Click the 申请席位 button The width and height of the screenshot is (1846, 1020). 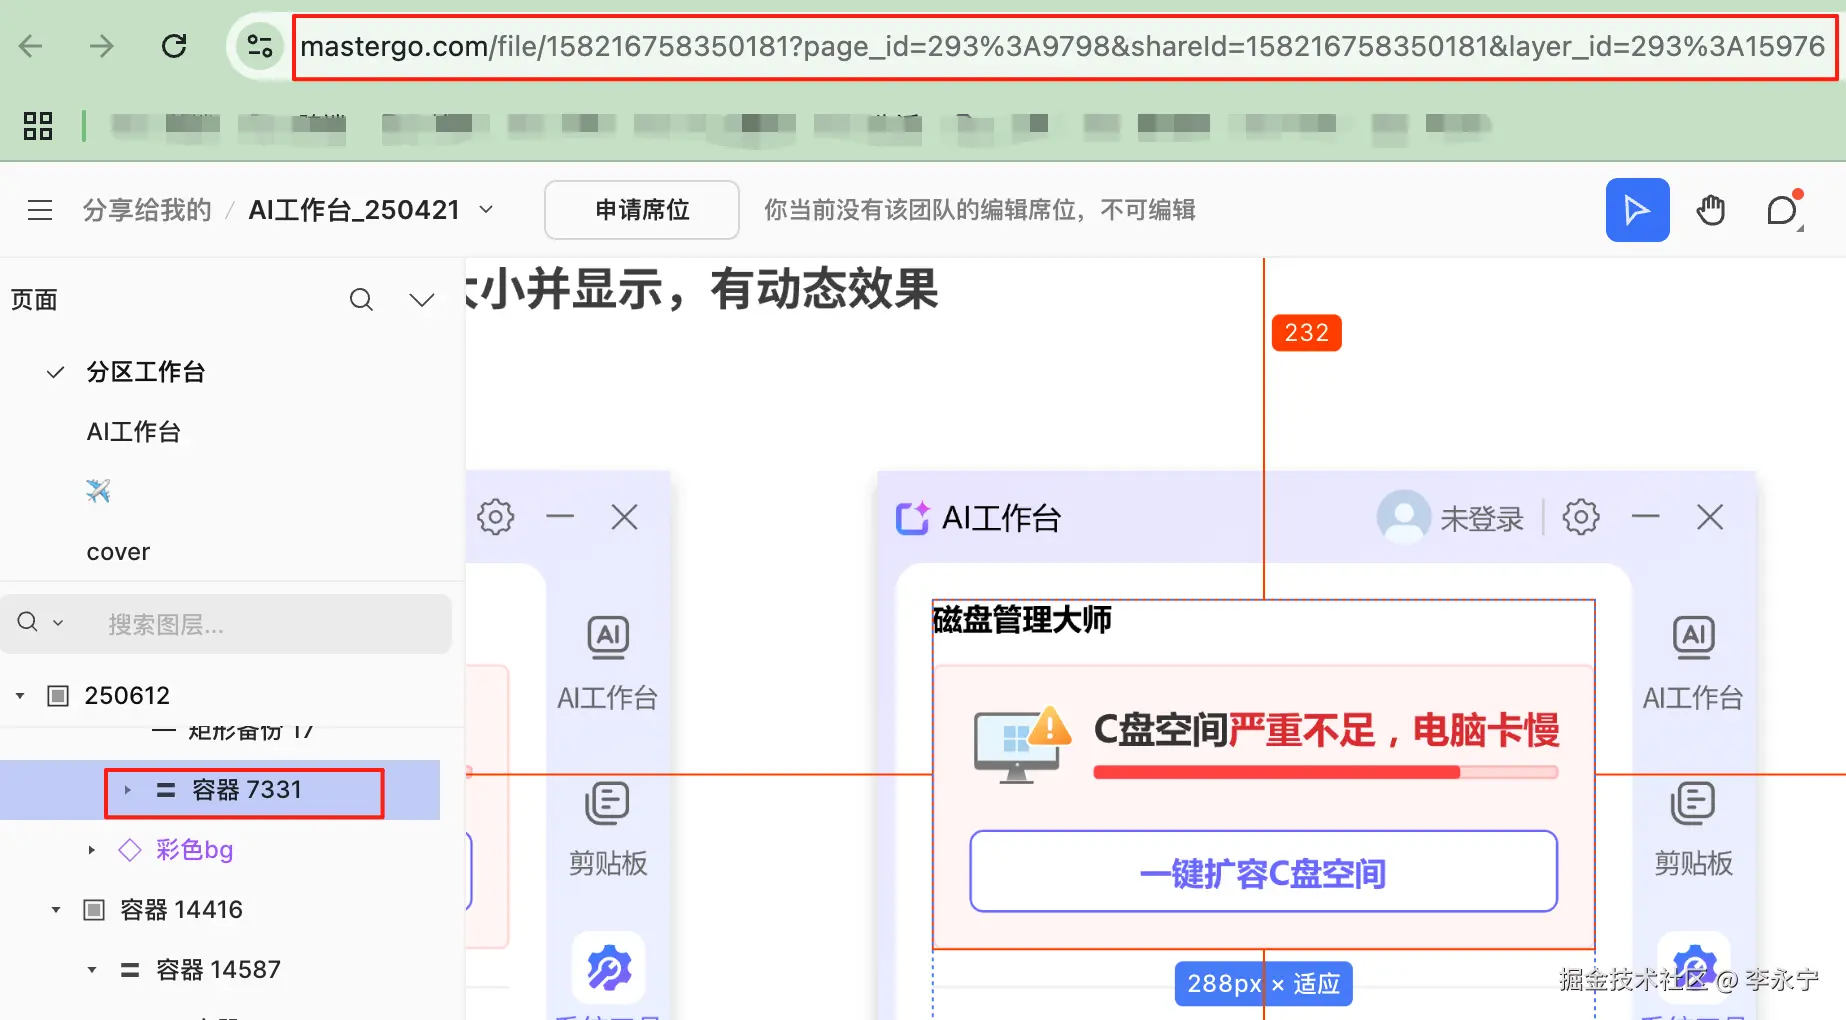pyautogui.click(x=642, y=210)
